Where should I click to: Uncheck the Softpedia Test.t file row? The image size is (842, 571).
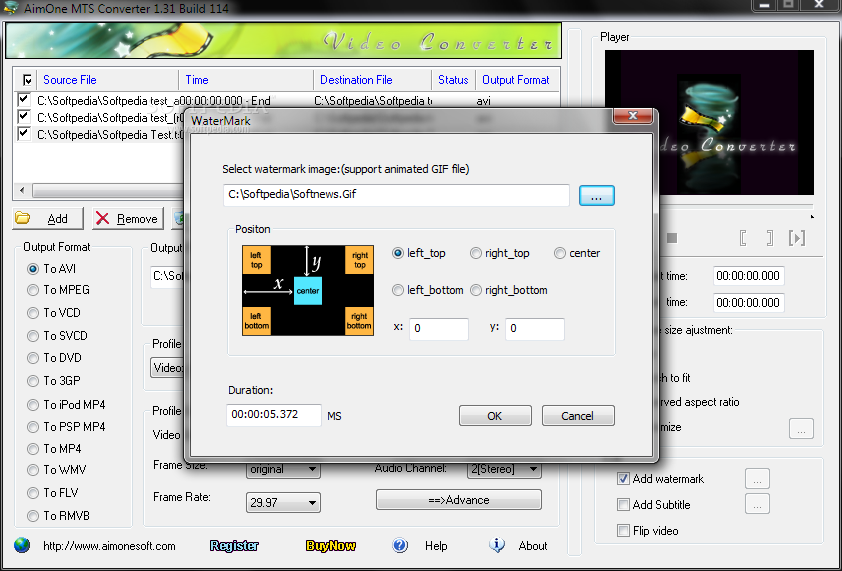point(23,133)
